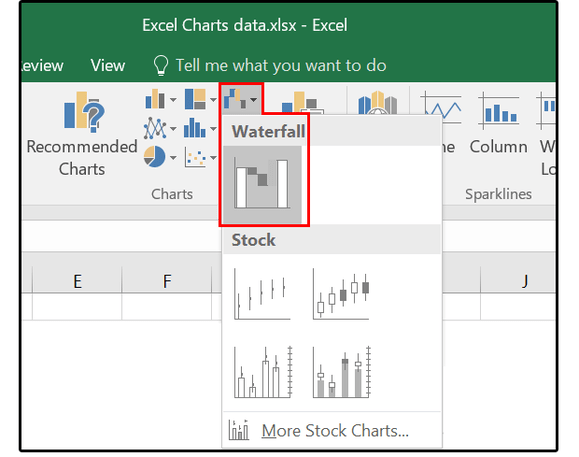Switch to the View tab
579x457 pixels.
(108, 66)
